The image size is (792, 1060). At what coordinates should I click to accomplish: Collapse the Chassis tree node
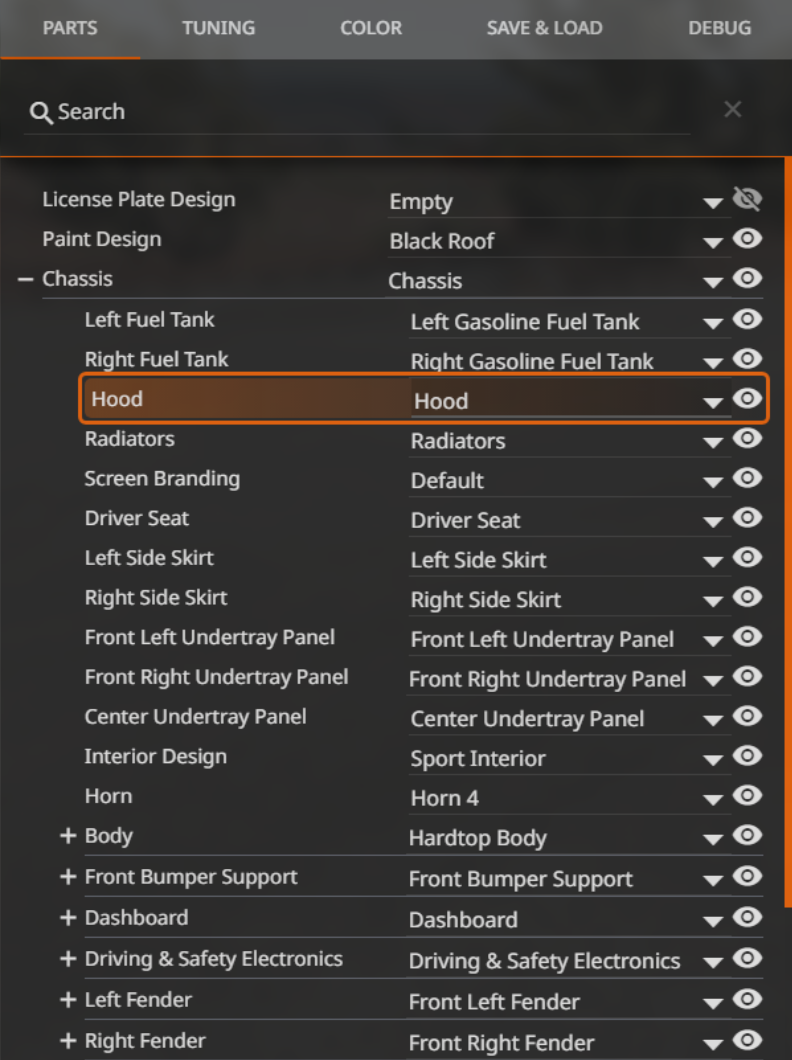coord(26,280)
